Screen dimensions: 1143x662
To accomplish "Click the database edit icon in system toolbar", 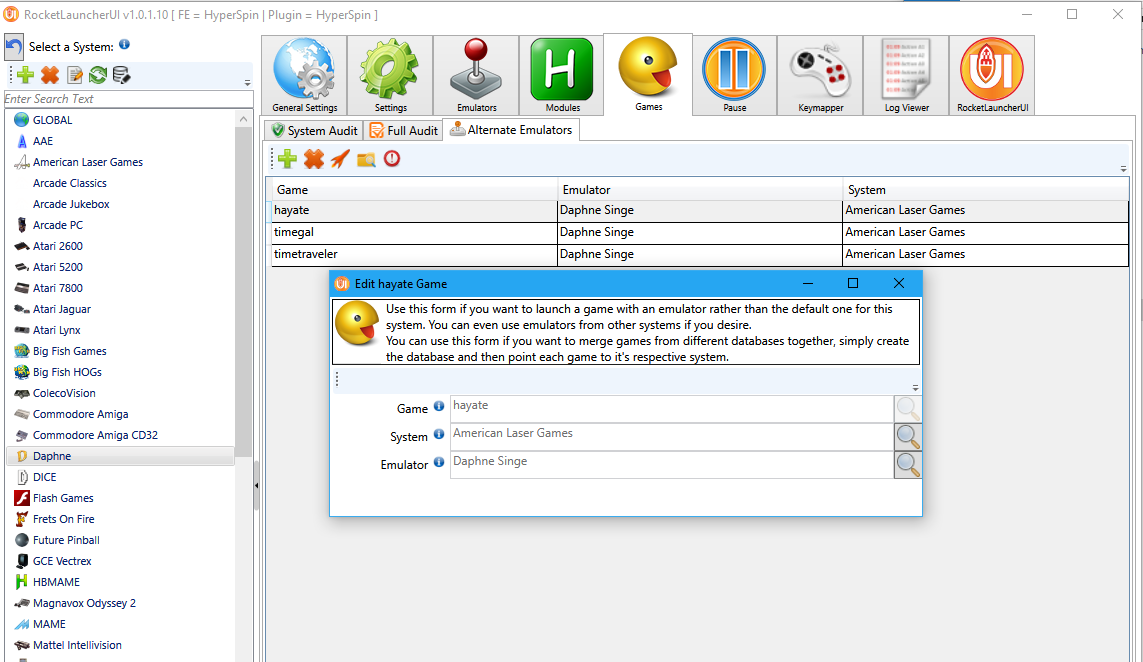I will tap(121, 75).
